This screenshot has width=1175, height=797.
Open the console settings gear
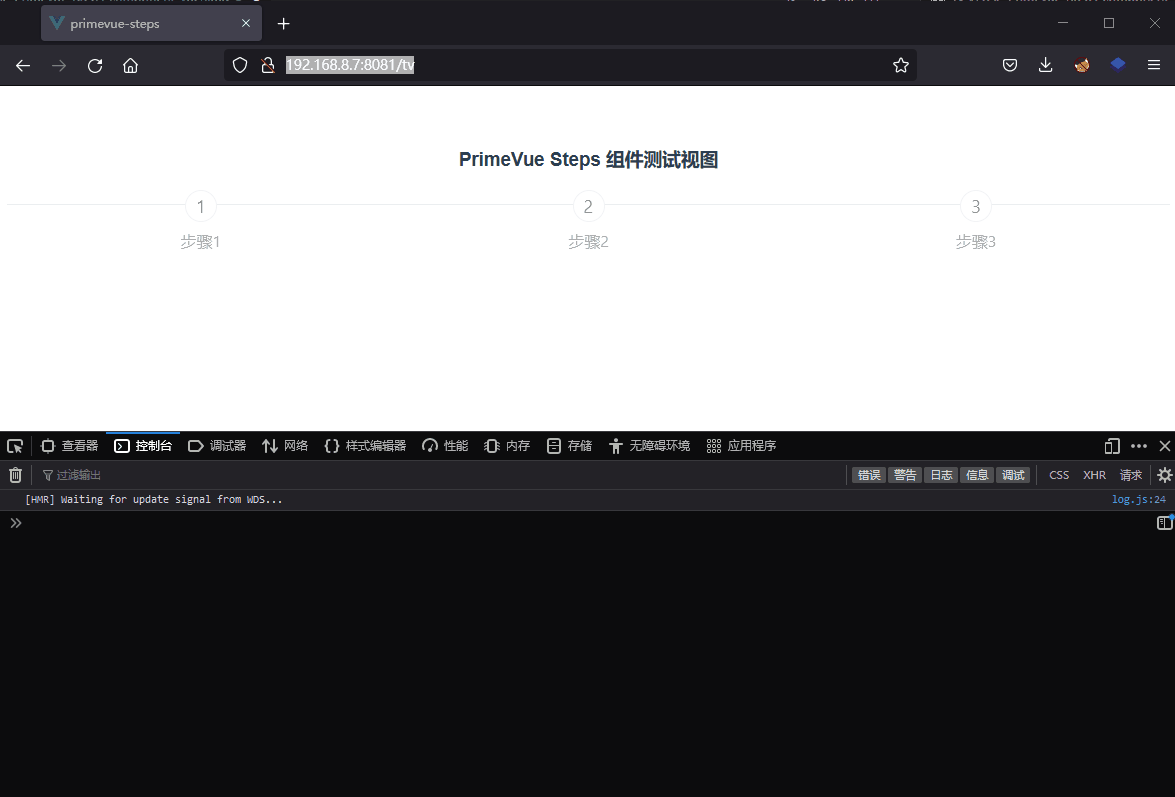pos(1164,475)
